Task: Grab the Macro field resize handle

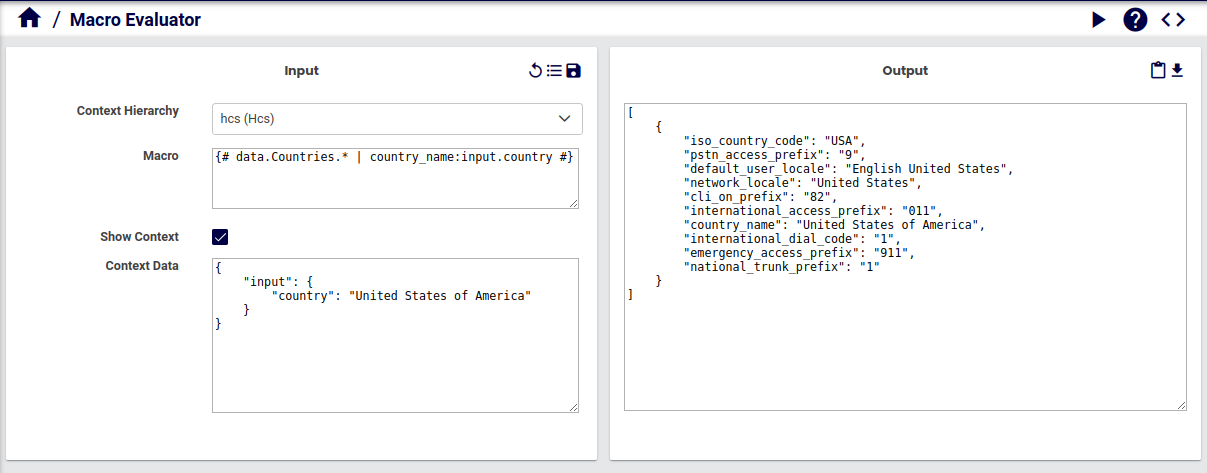Action: (x=574, y=204)
